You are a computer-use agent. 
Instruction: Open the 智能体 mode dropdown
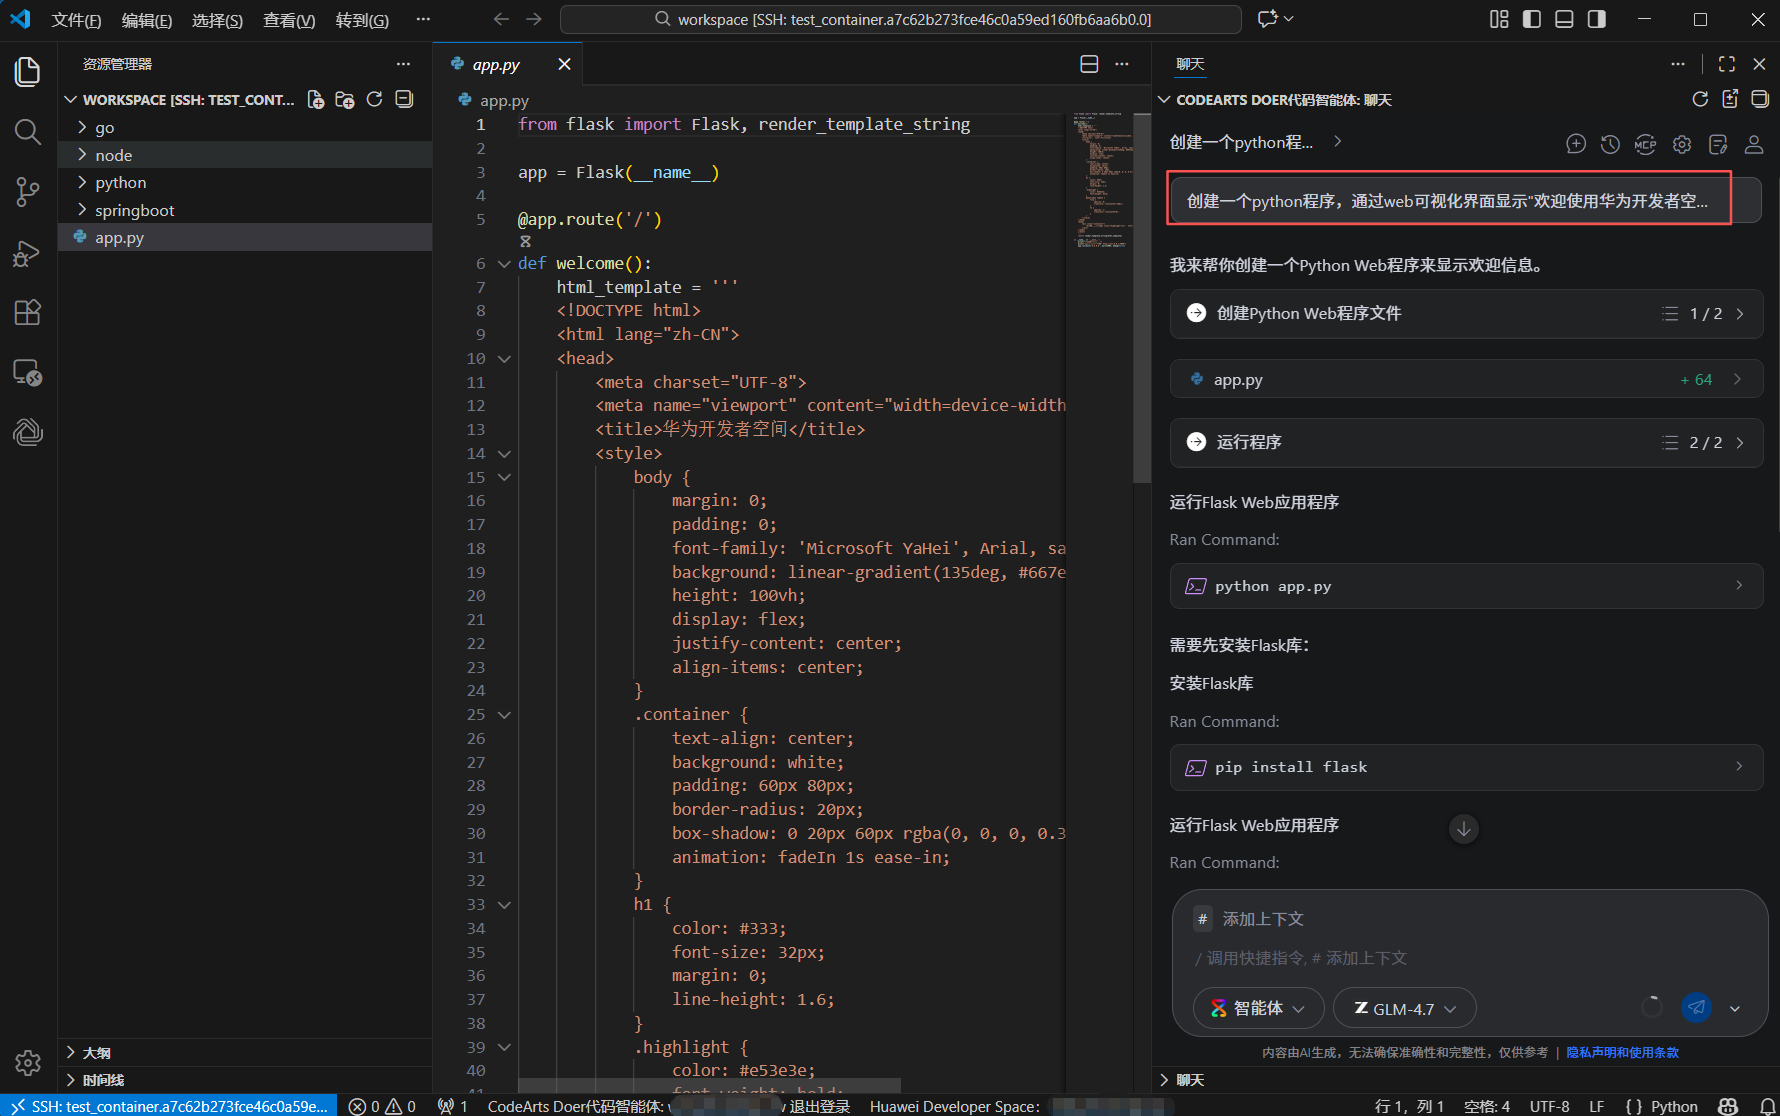(x=1258, y=1008)
